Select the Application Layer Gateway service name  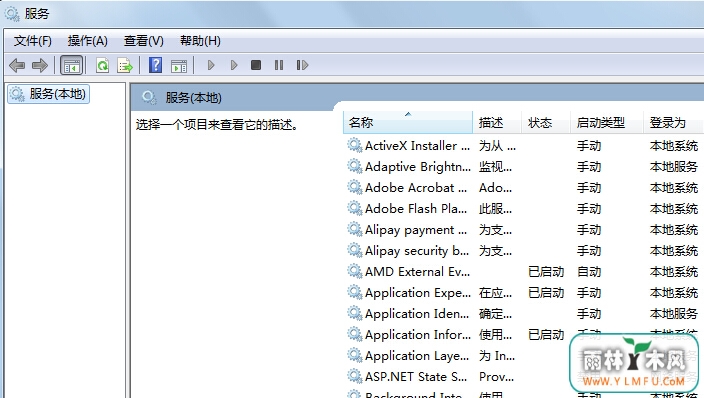pyautogui.click(x=417, y=355)
